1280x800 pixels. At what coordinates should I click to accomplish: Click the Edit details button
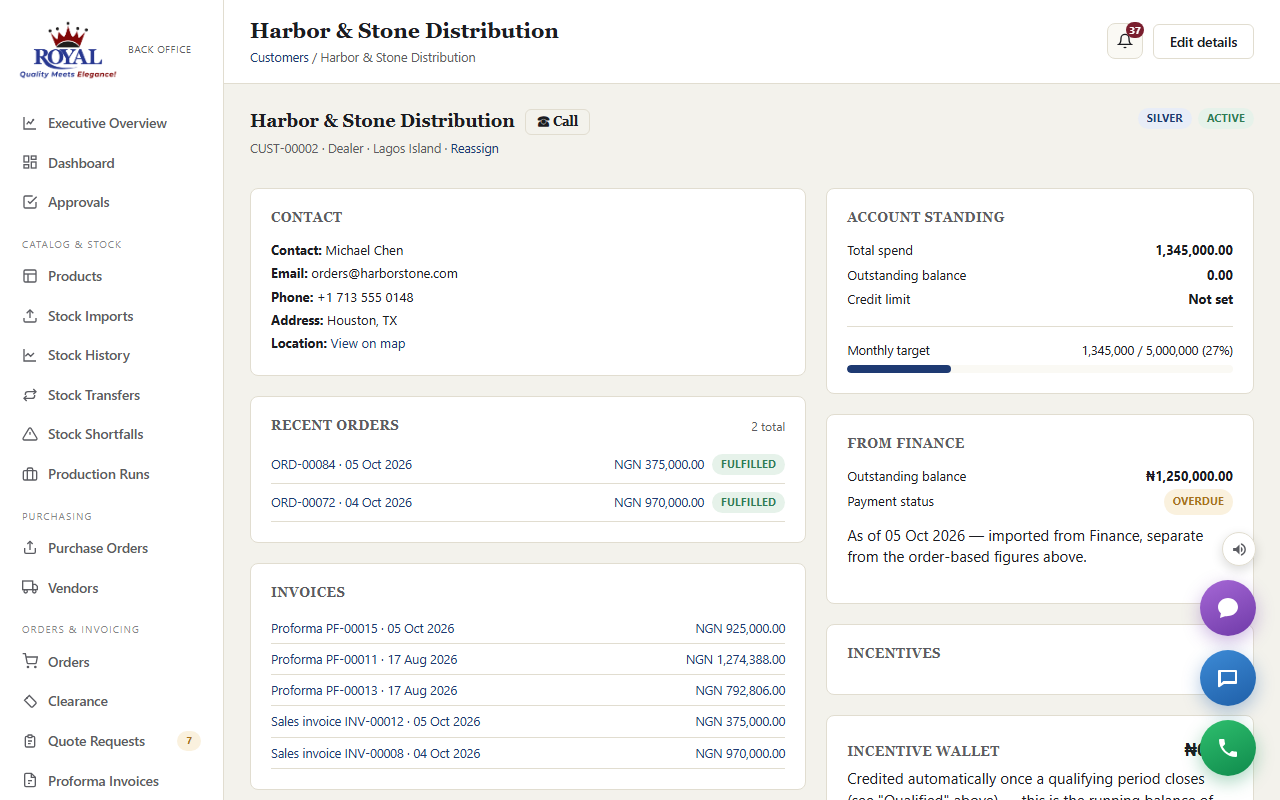(1203, 42)
